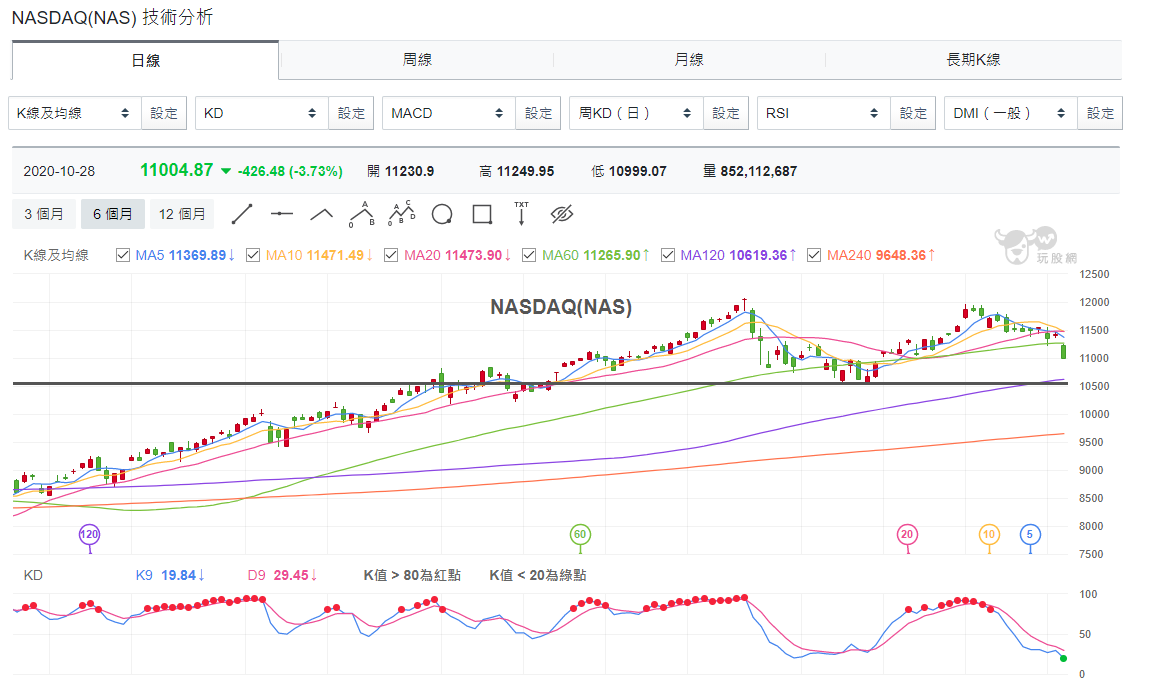Viewport: 1153px width, 681px height.
Task: Click the purple 120 MA marker
Action: [89, 535]
